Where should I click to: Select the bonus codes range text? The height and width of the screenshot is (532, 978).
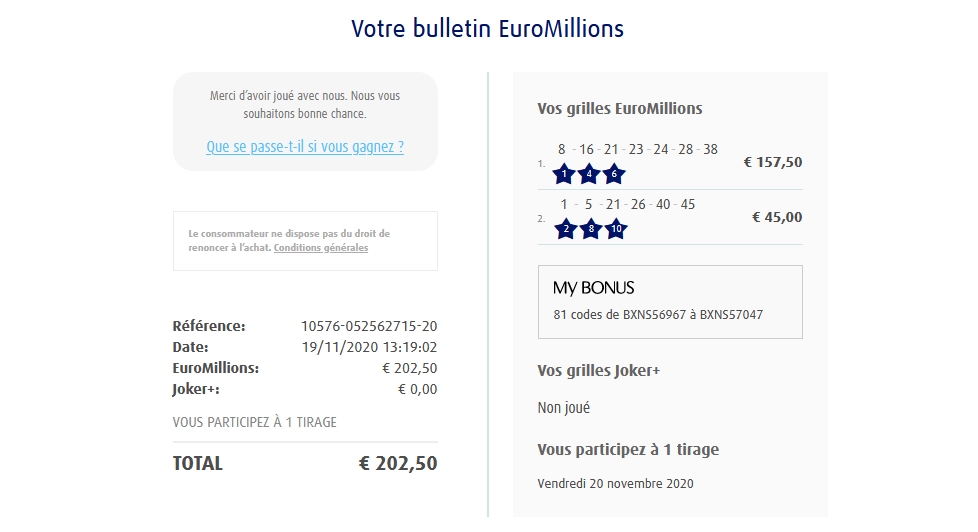pyautogui.click(x=658, y=315)
